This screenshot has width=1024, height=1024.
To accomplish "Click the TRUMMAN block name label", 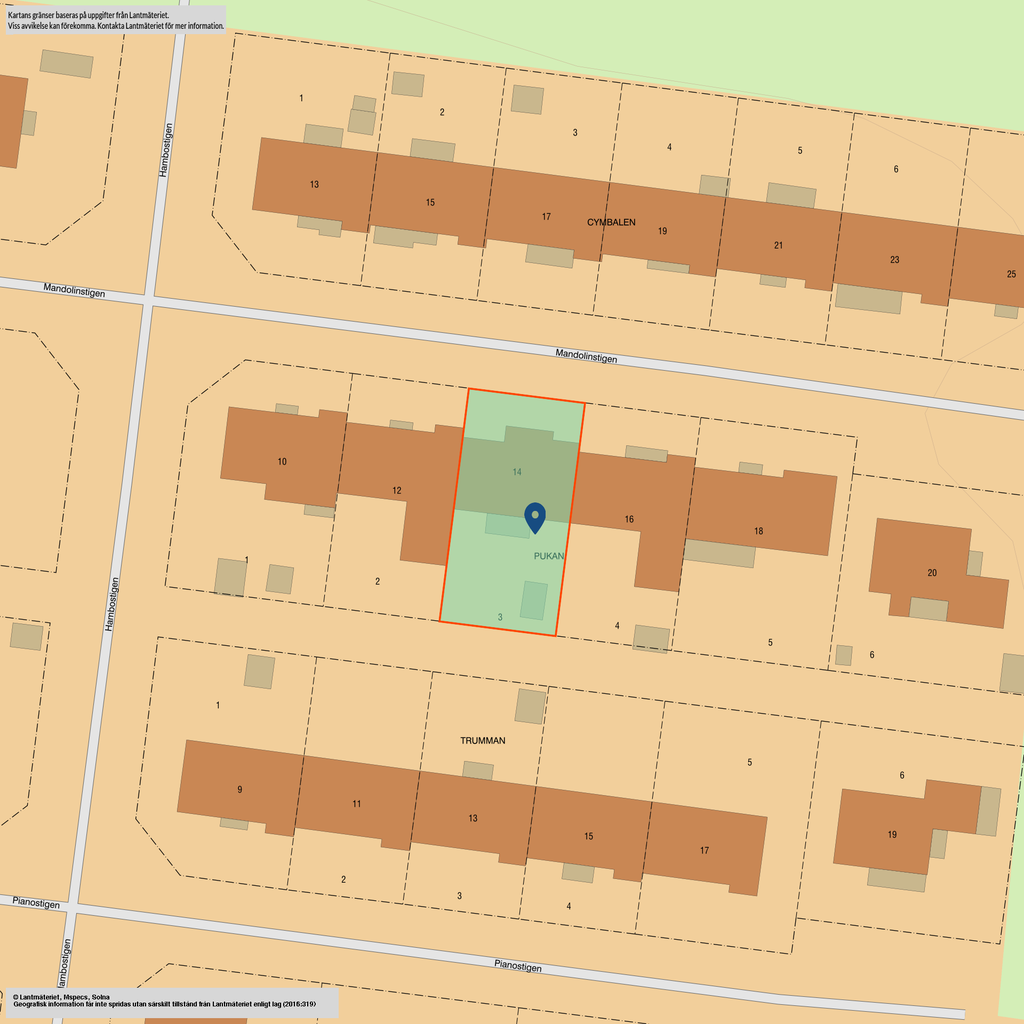I will (x=483, y=741).
